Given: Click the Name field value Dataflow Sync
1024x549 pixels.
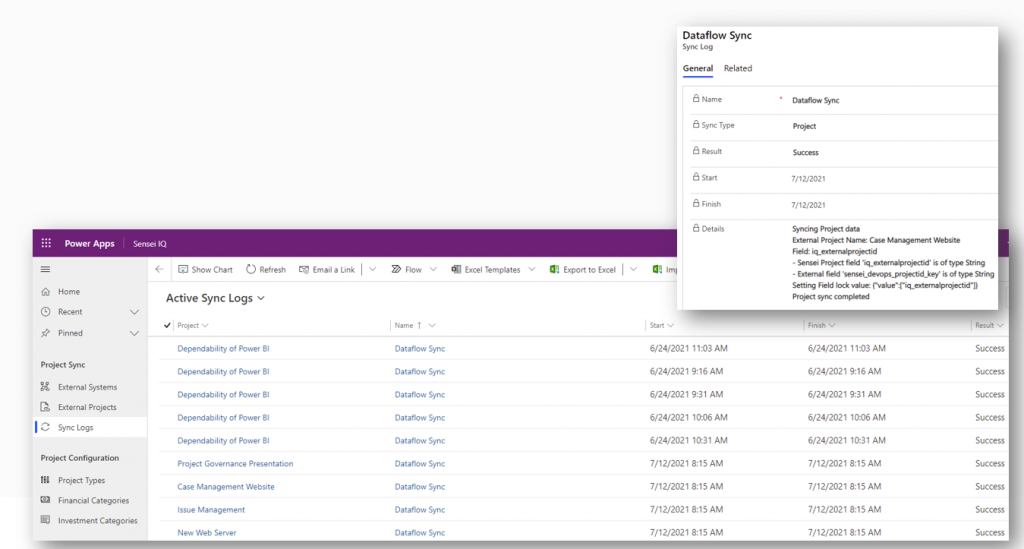Looking at the screenshot, I should (816, 101).
